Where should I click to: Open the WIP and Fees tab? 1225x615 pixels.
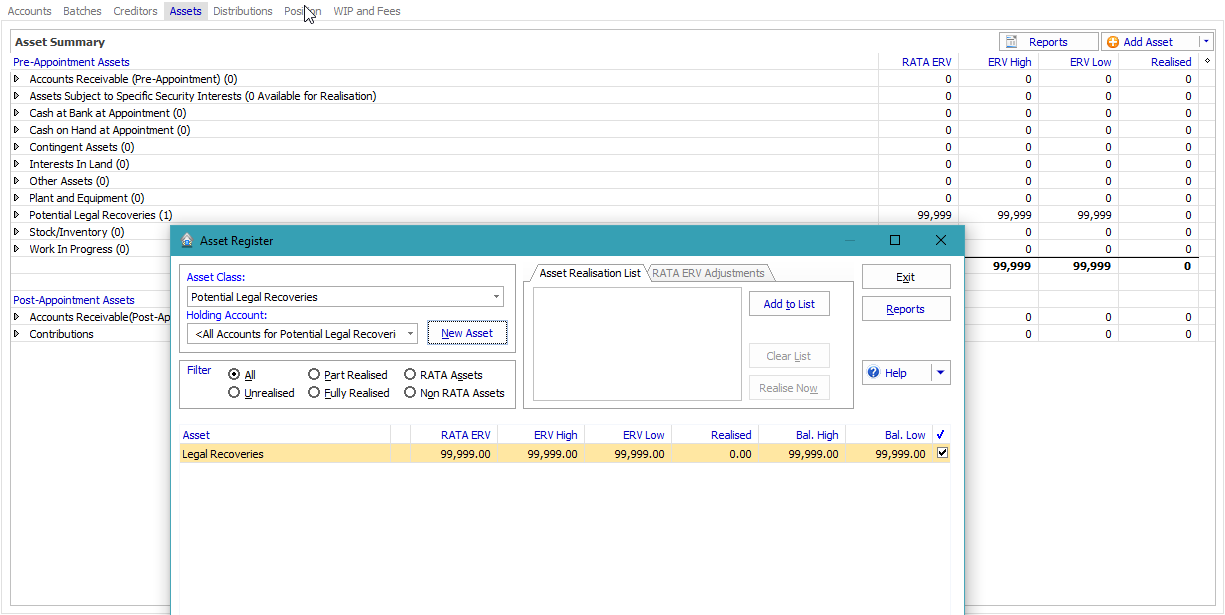coord(366,11)
